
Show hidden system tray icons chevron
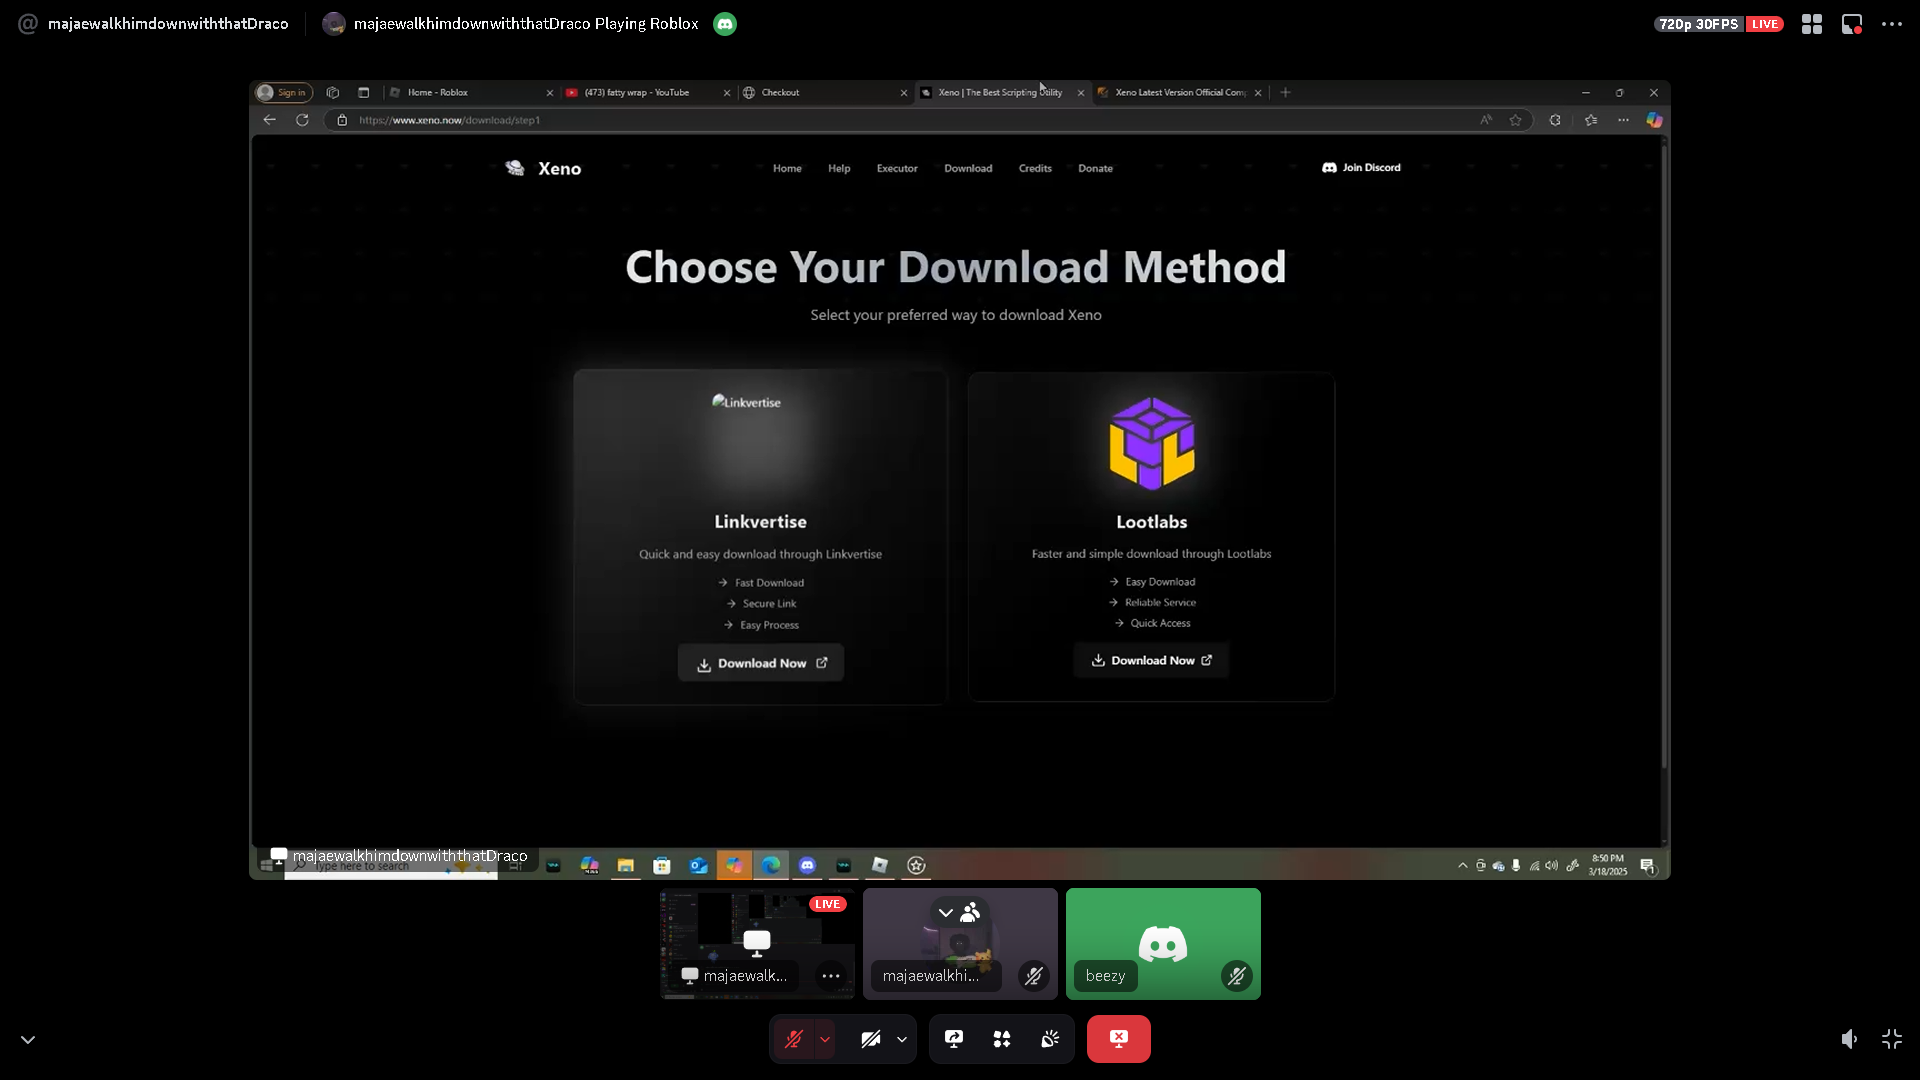tap(1463, 865)
